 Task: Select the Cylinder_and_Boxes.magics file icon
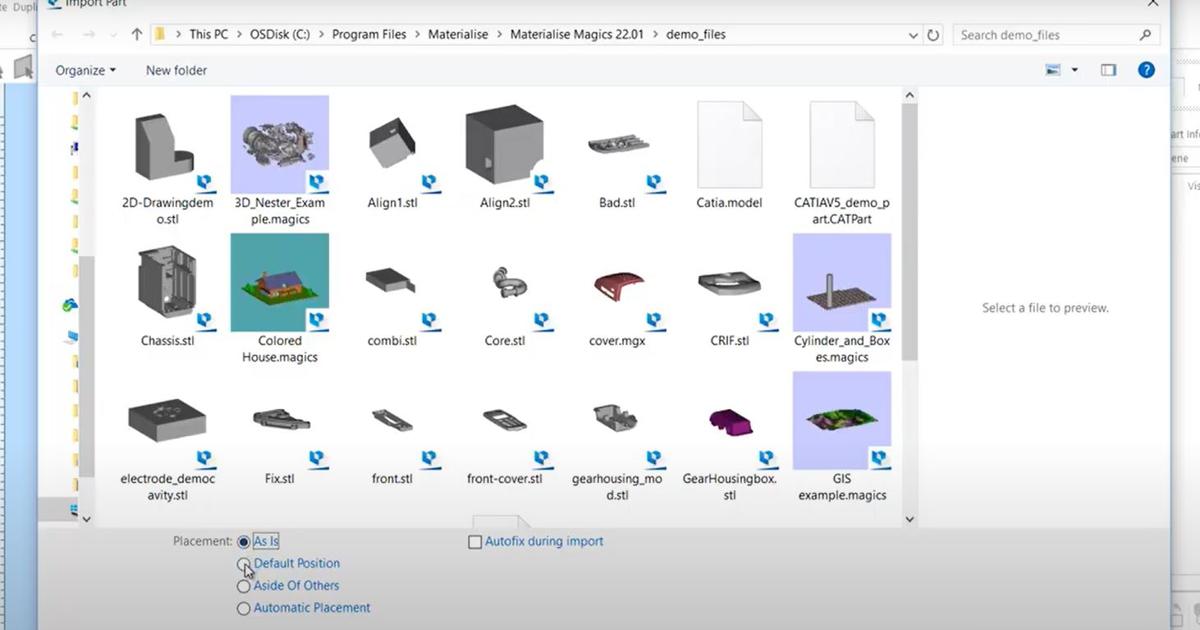click(842, 282)
